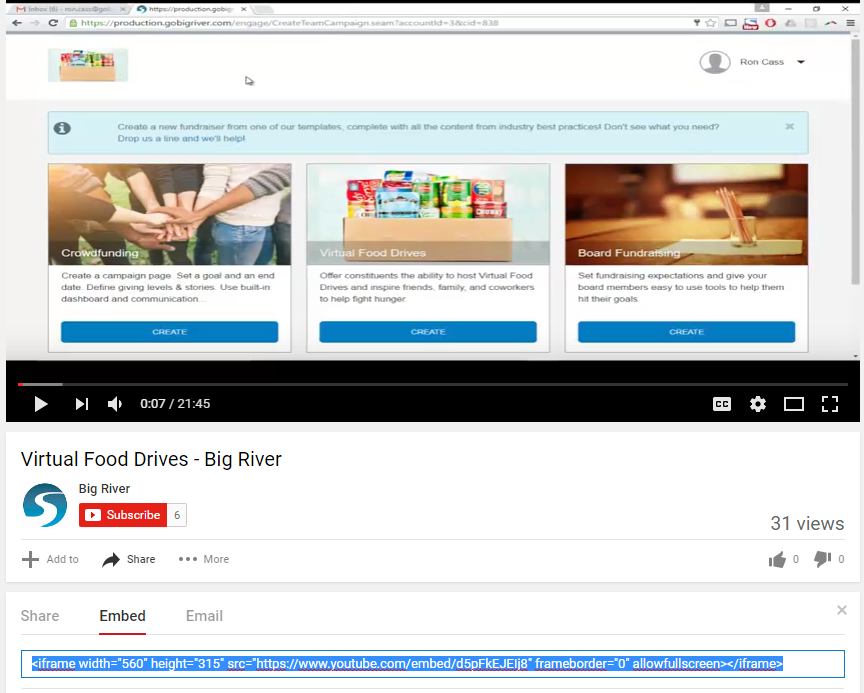Click the Ron Cass profile avatar
This screenshot has width=864, height=693.
pyautogui.click(x=715, y=62)
